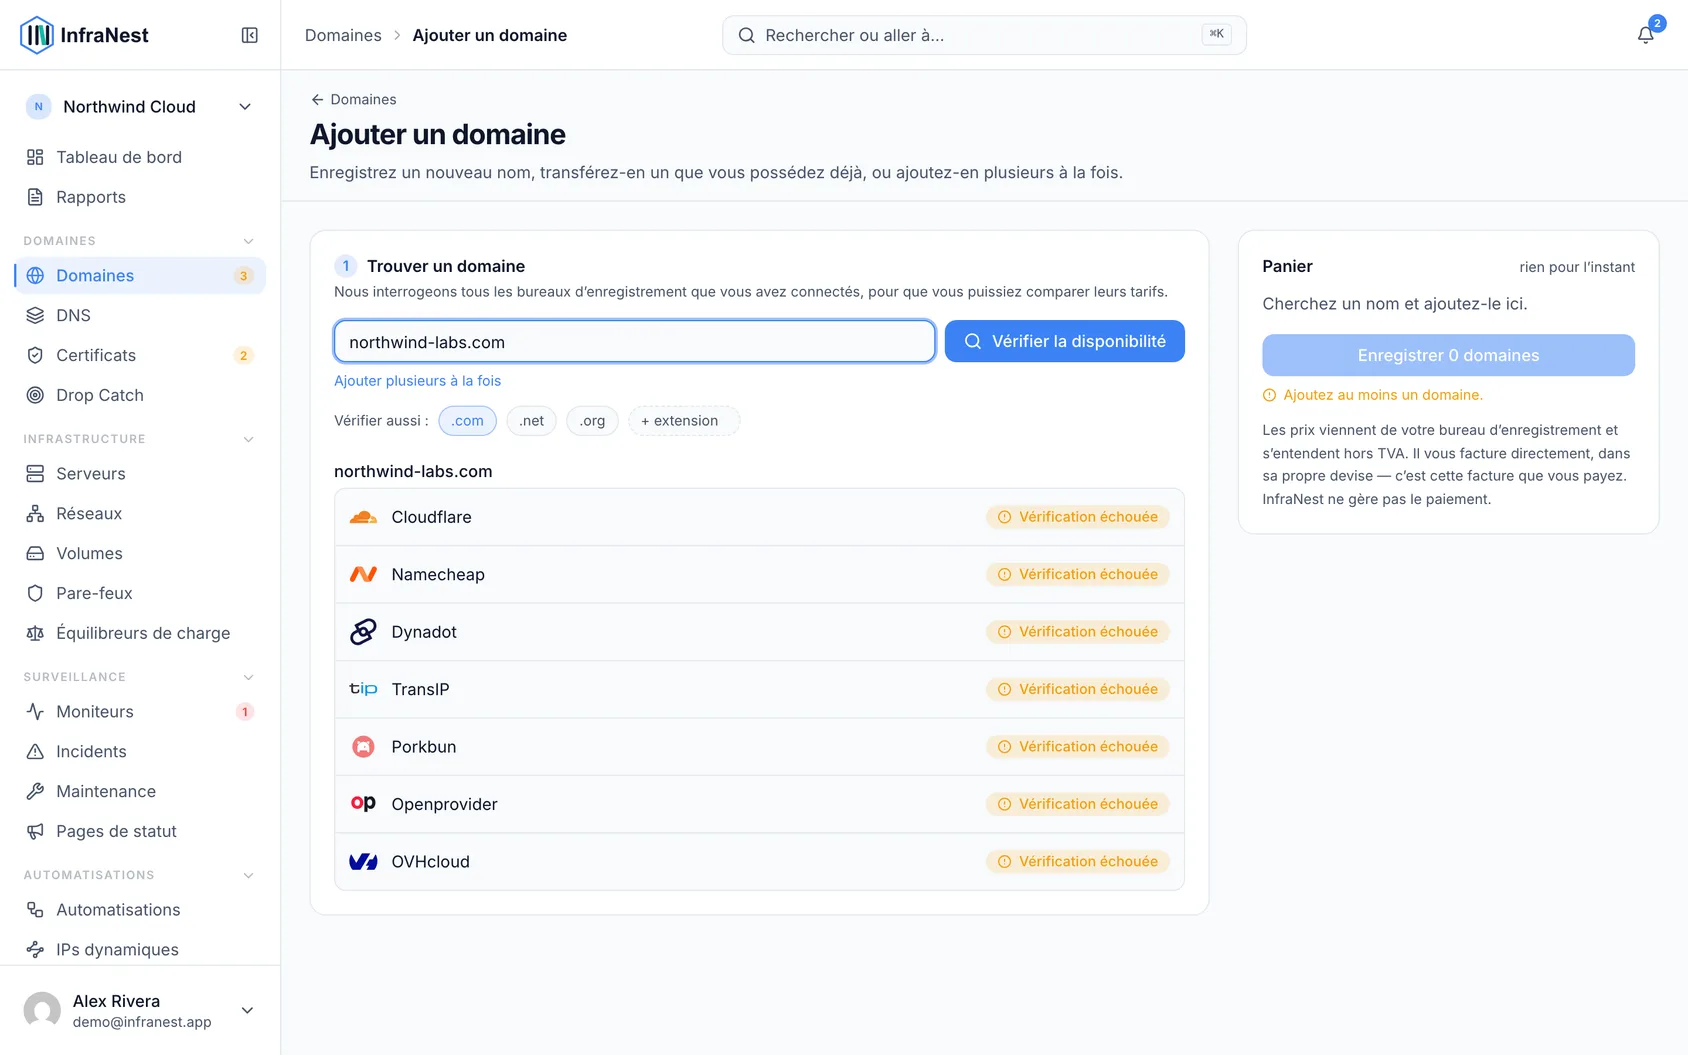Click the OVHcloud Vérification échouée badge
Viewport: 1688px width, 1055px height.
tap(1078, 862)
